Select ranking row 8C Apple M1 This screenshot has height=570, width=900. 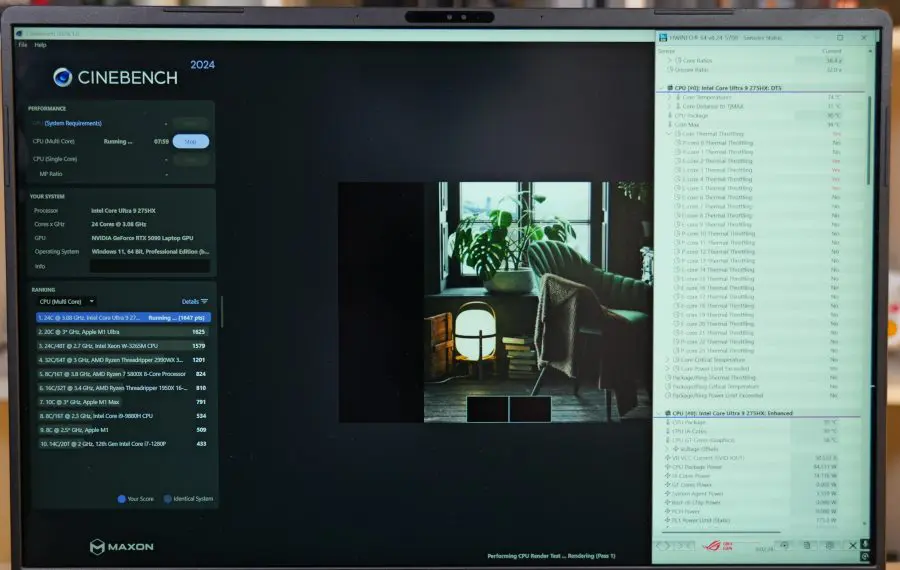pos(122,430)
